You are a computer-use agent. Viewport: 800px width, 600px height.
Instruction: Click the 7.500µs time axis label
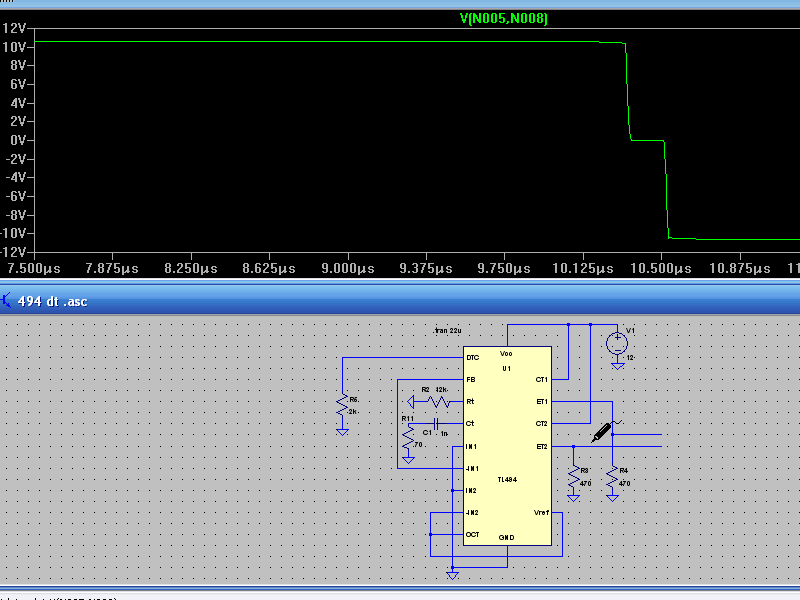(33, 268)
